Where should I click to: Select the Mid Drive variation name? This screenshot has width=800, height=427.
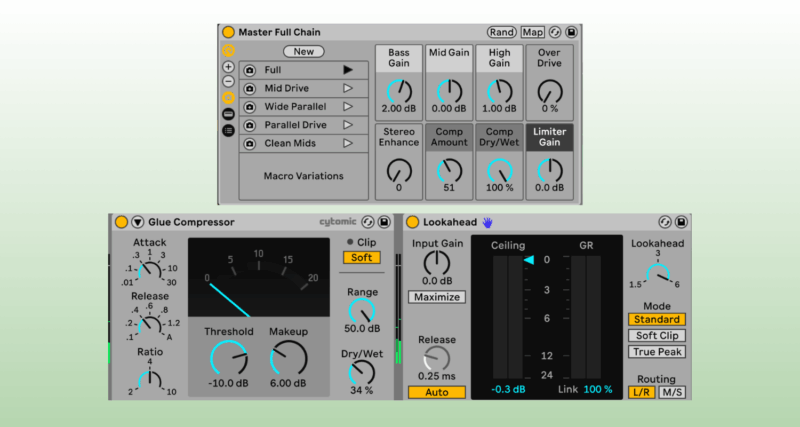click(287, 88)
